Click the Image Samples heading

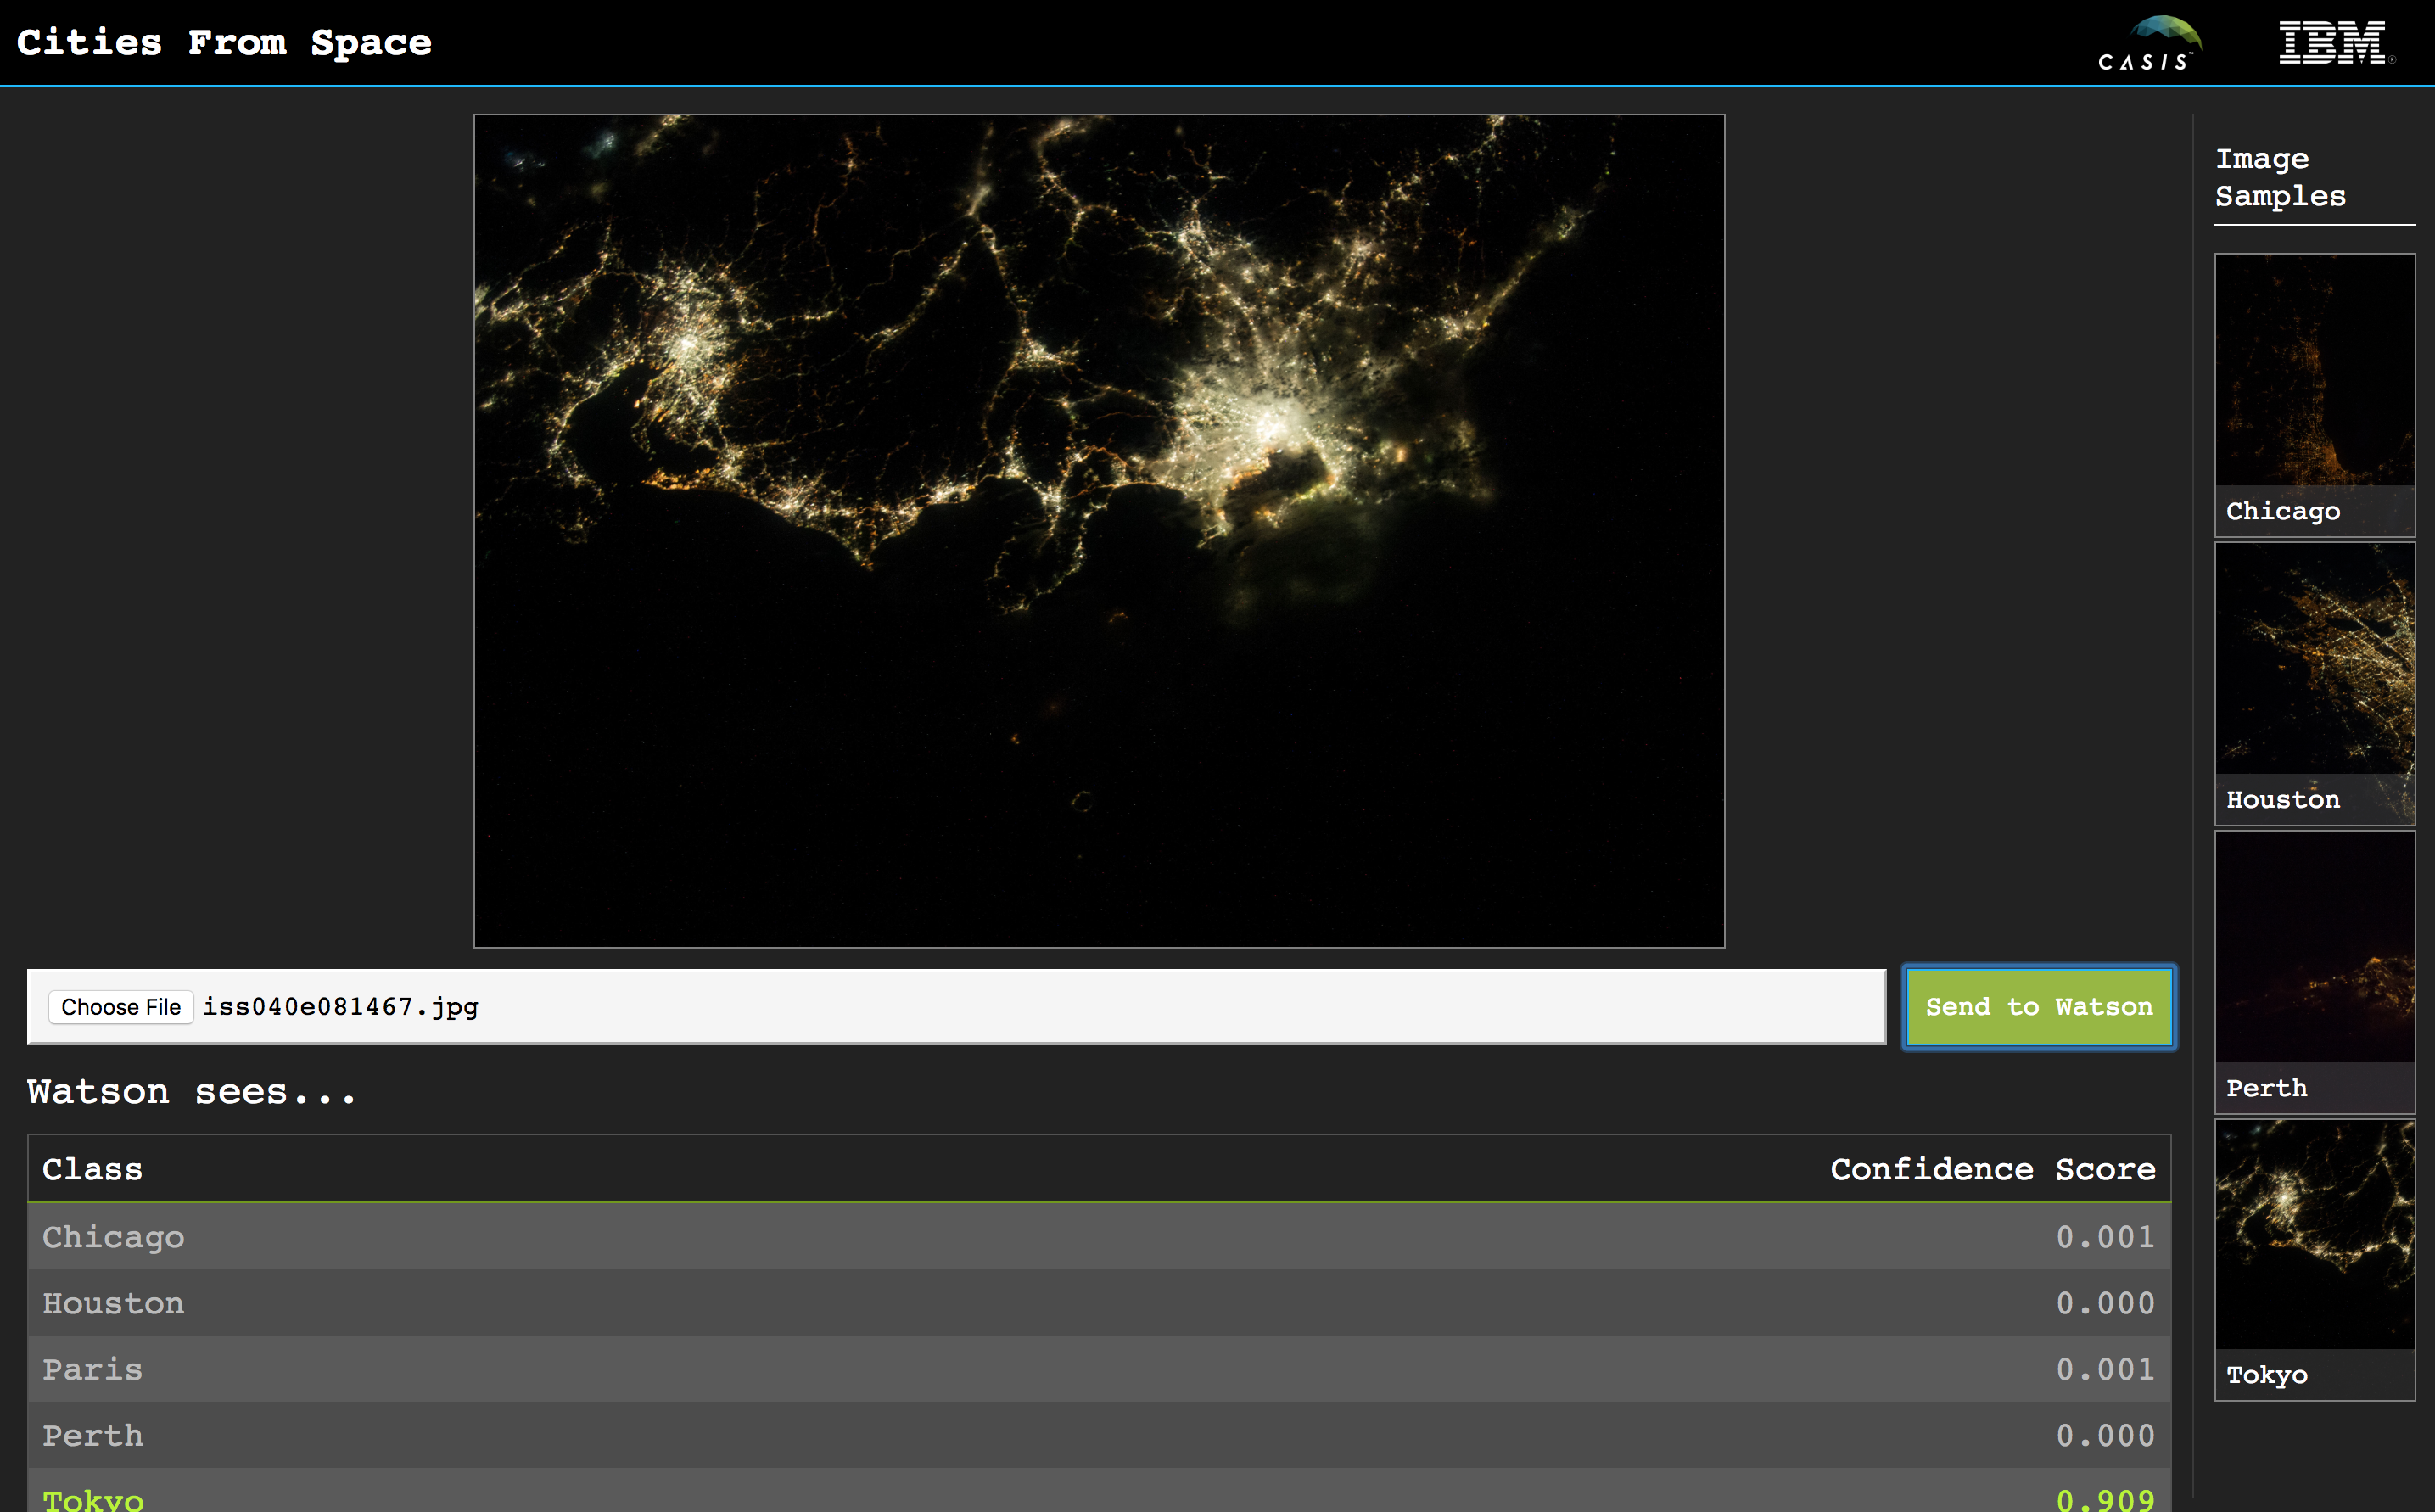(2279, 177)
